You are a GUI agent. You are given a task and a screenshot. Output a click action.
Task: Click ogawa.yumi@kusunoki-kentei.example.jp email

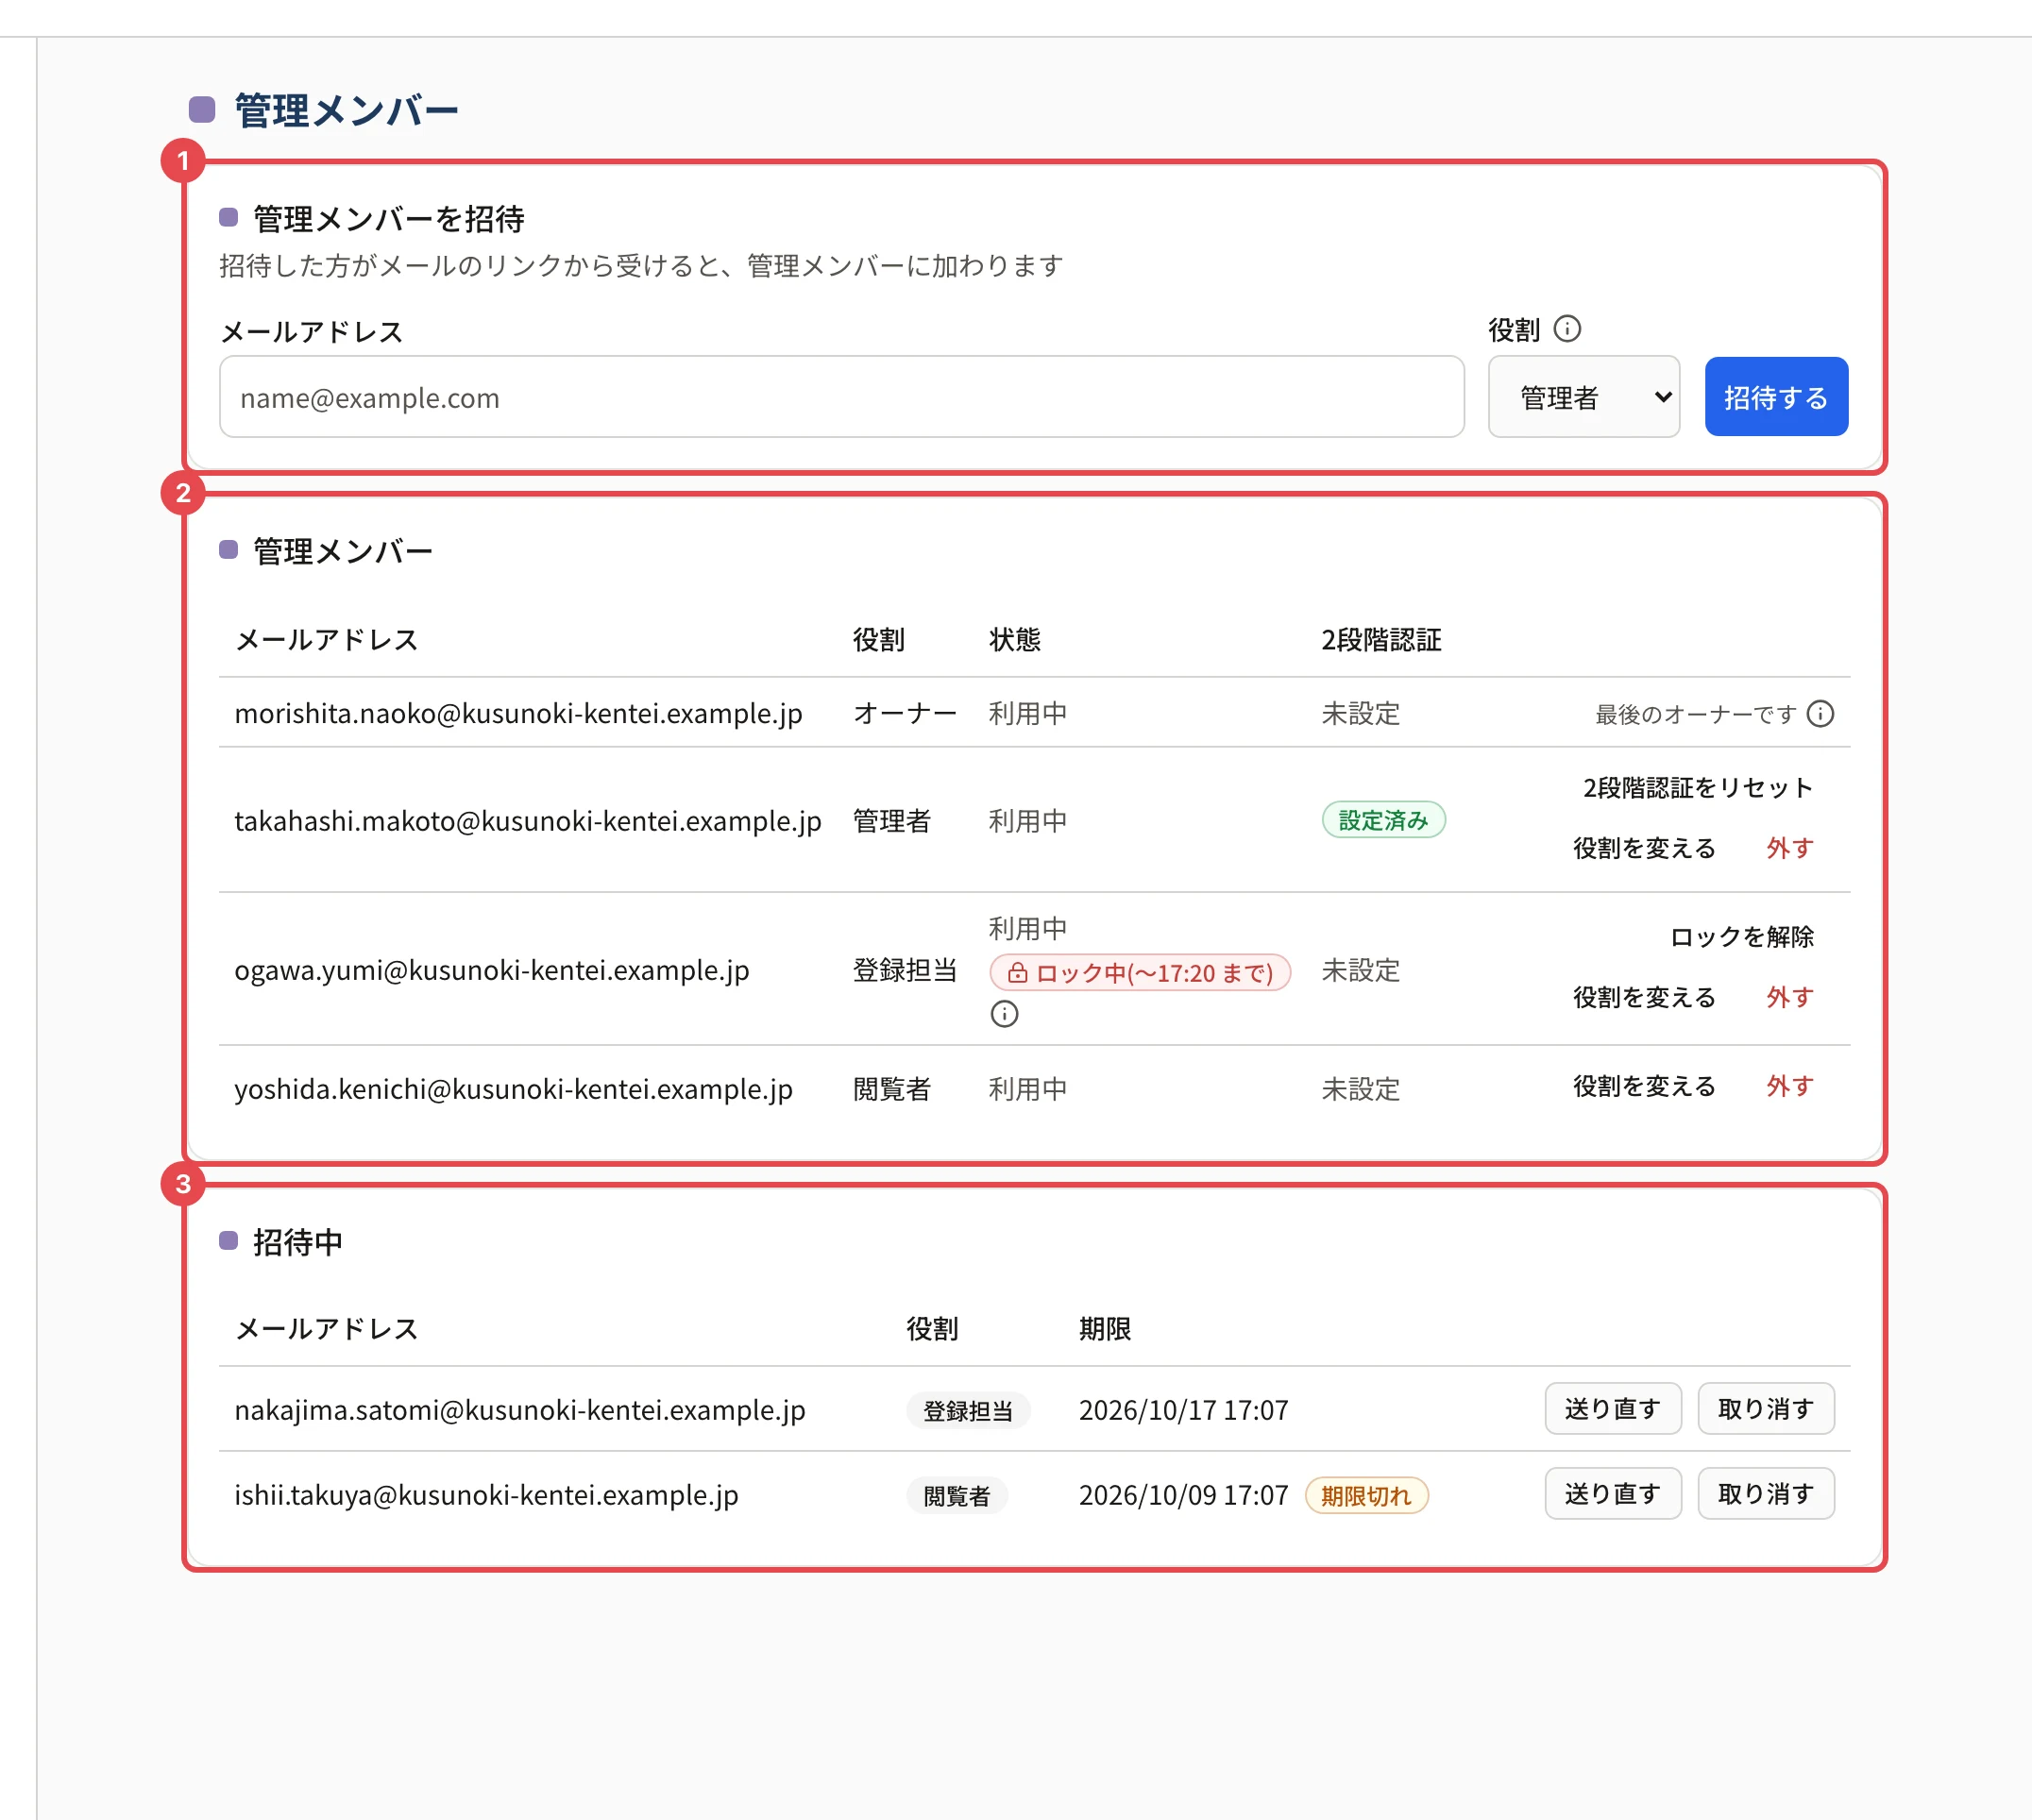tap(491, 970)
